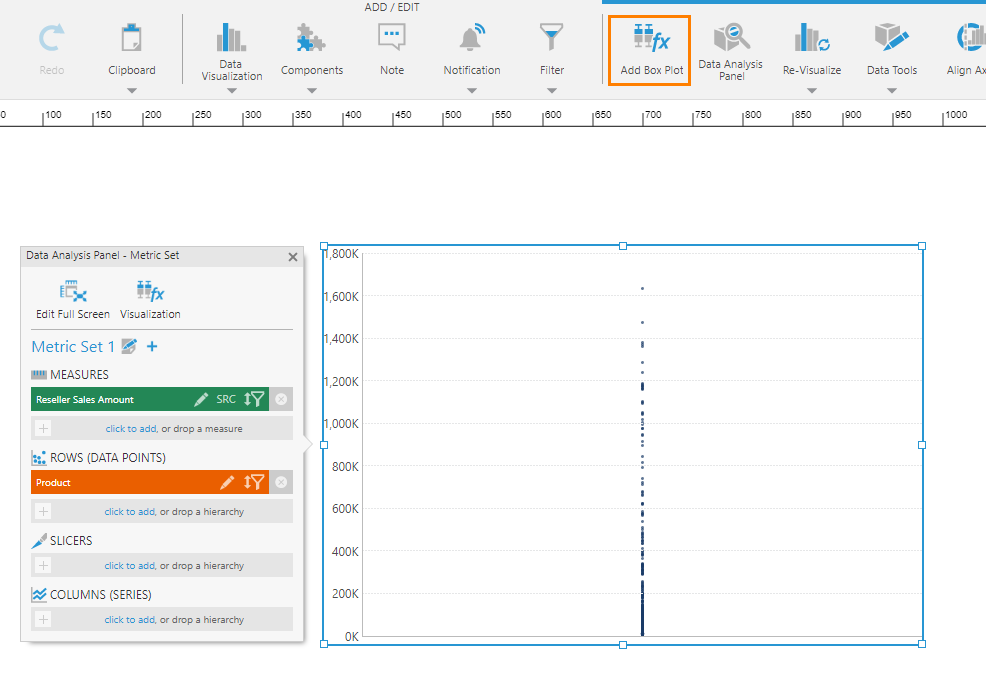Click the Re-Visualize icon

tap(811, 47)
